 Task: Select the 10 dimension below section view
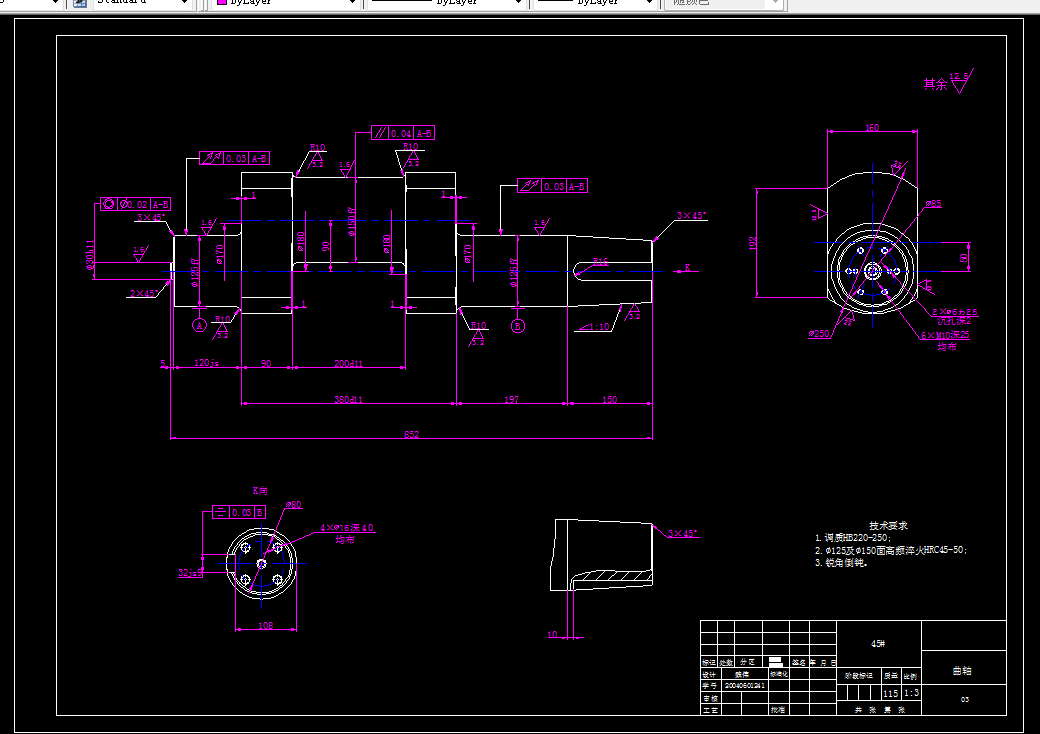tap(552, 635)
